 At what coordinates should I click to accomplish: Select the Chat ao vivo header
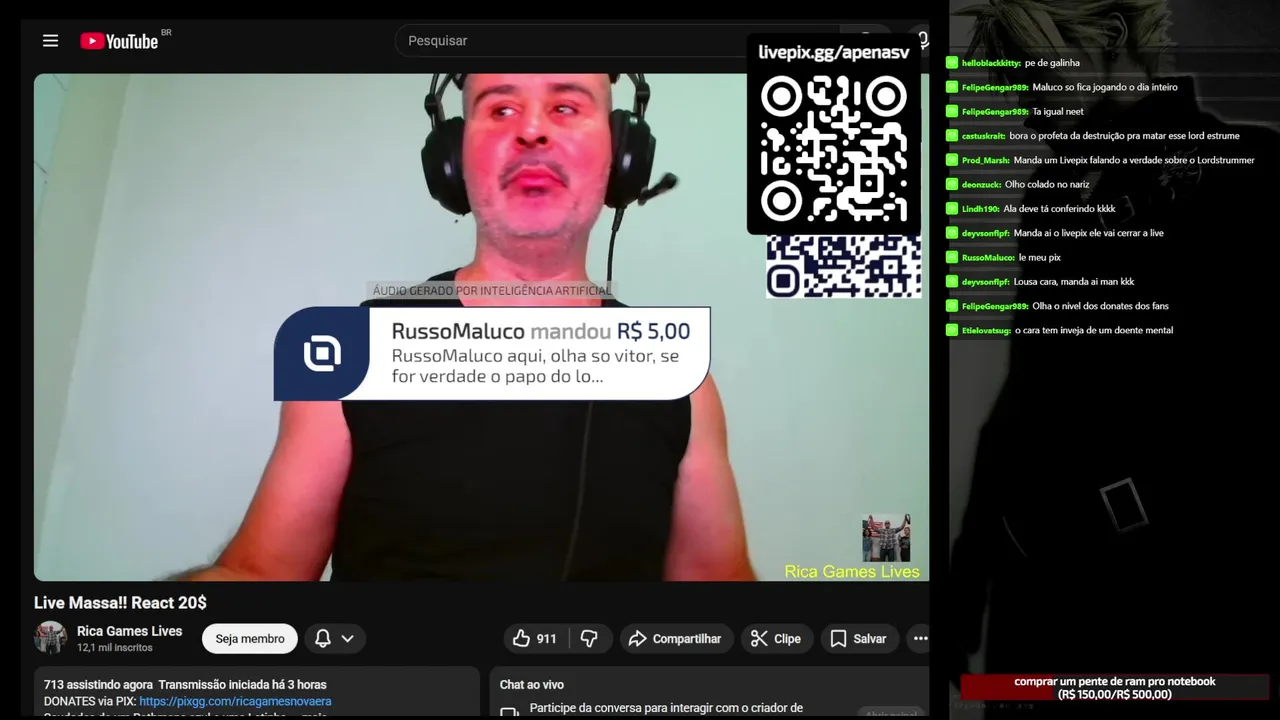tap(532, 685)
